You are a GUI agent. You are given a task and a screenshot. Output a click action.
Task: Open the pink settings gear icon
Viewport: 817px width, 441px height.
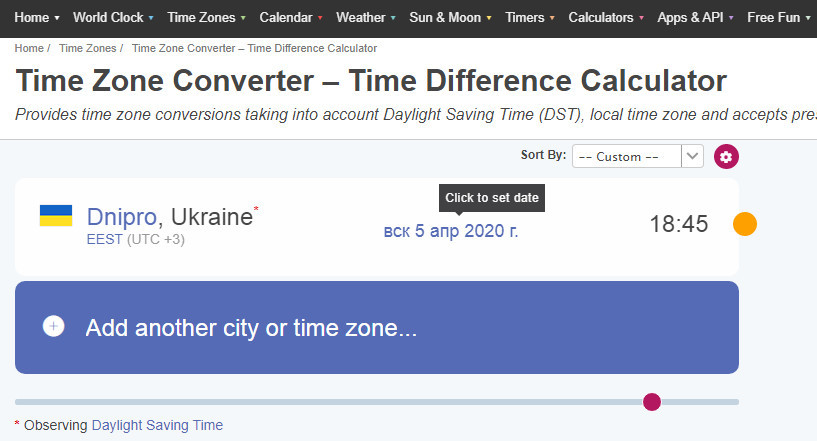726,156
